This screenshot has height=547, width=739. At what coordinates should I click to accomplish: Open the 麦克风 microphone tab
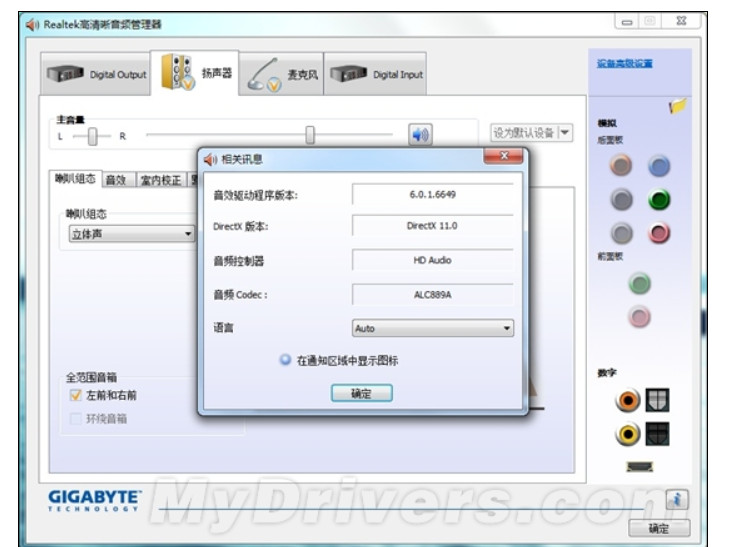coord(281,74)
